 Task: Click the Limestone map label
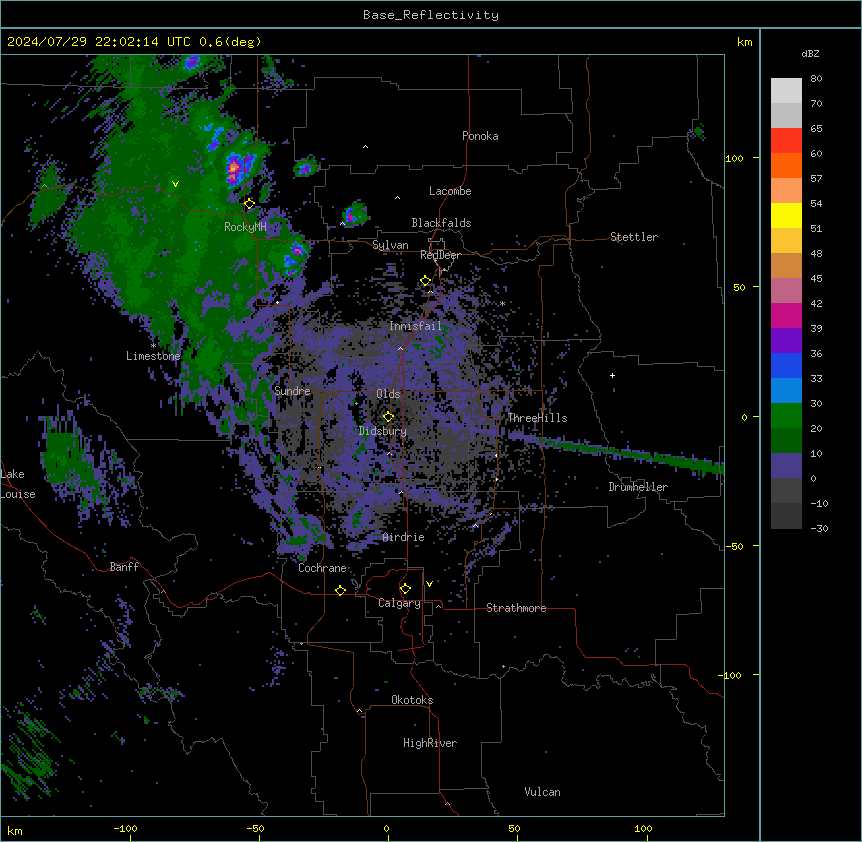(153, 356)
